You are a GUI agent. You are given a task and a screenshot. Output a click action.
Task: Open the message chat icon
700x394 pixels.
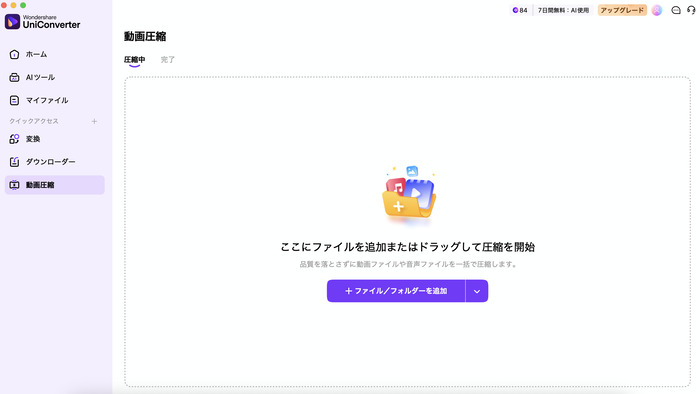676,10
